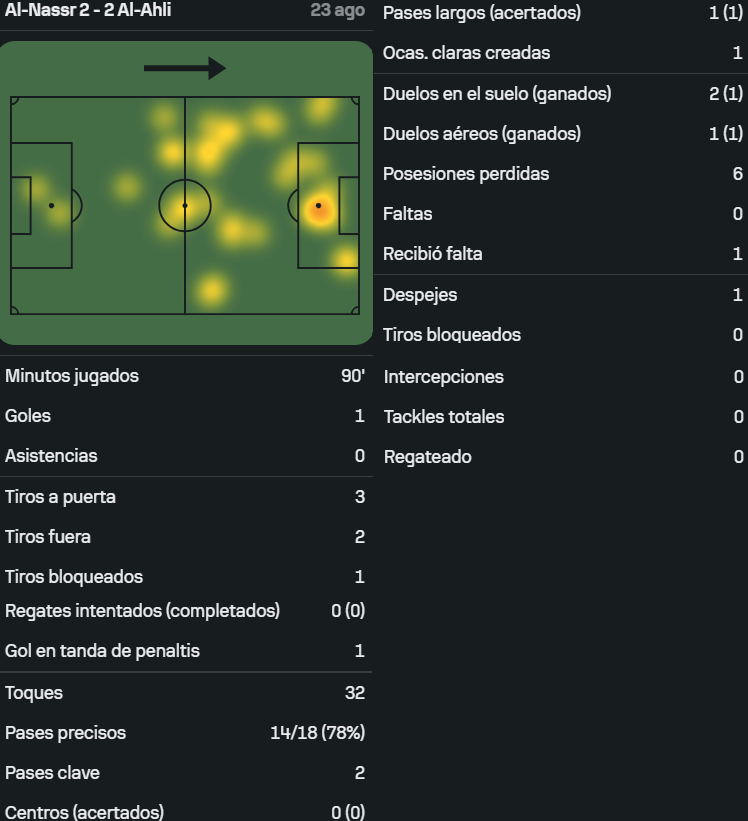748x821 pixels.
Task: Click the Asistencias stat row
Action: (186, 456)
